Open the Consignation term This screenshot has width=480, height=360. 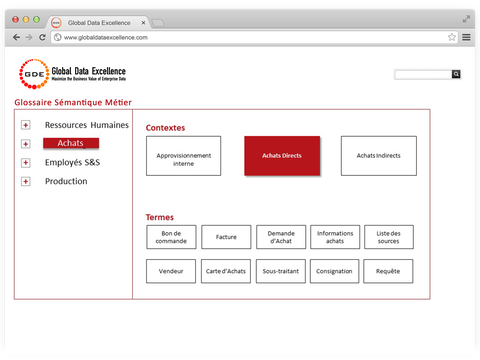[334, 271]
